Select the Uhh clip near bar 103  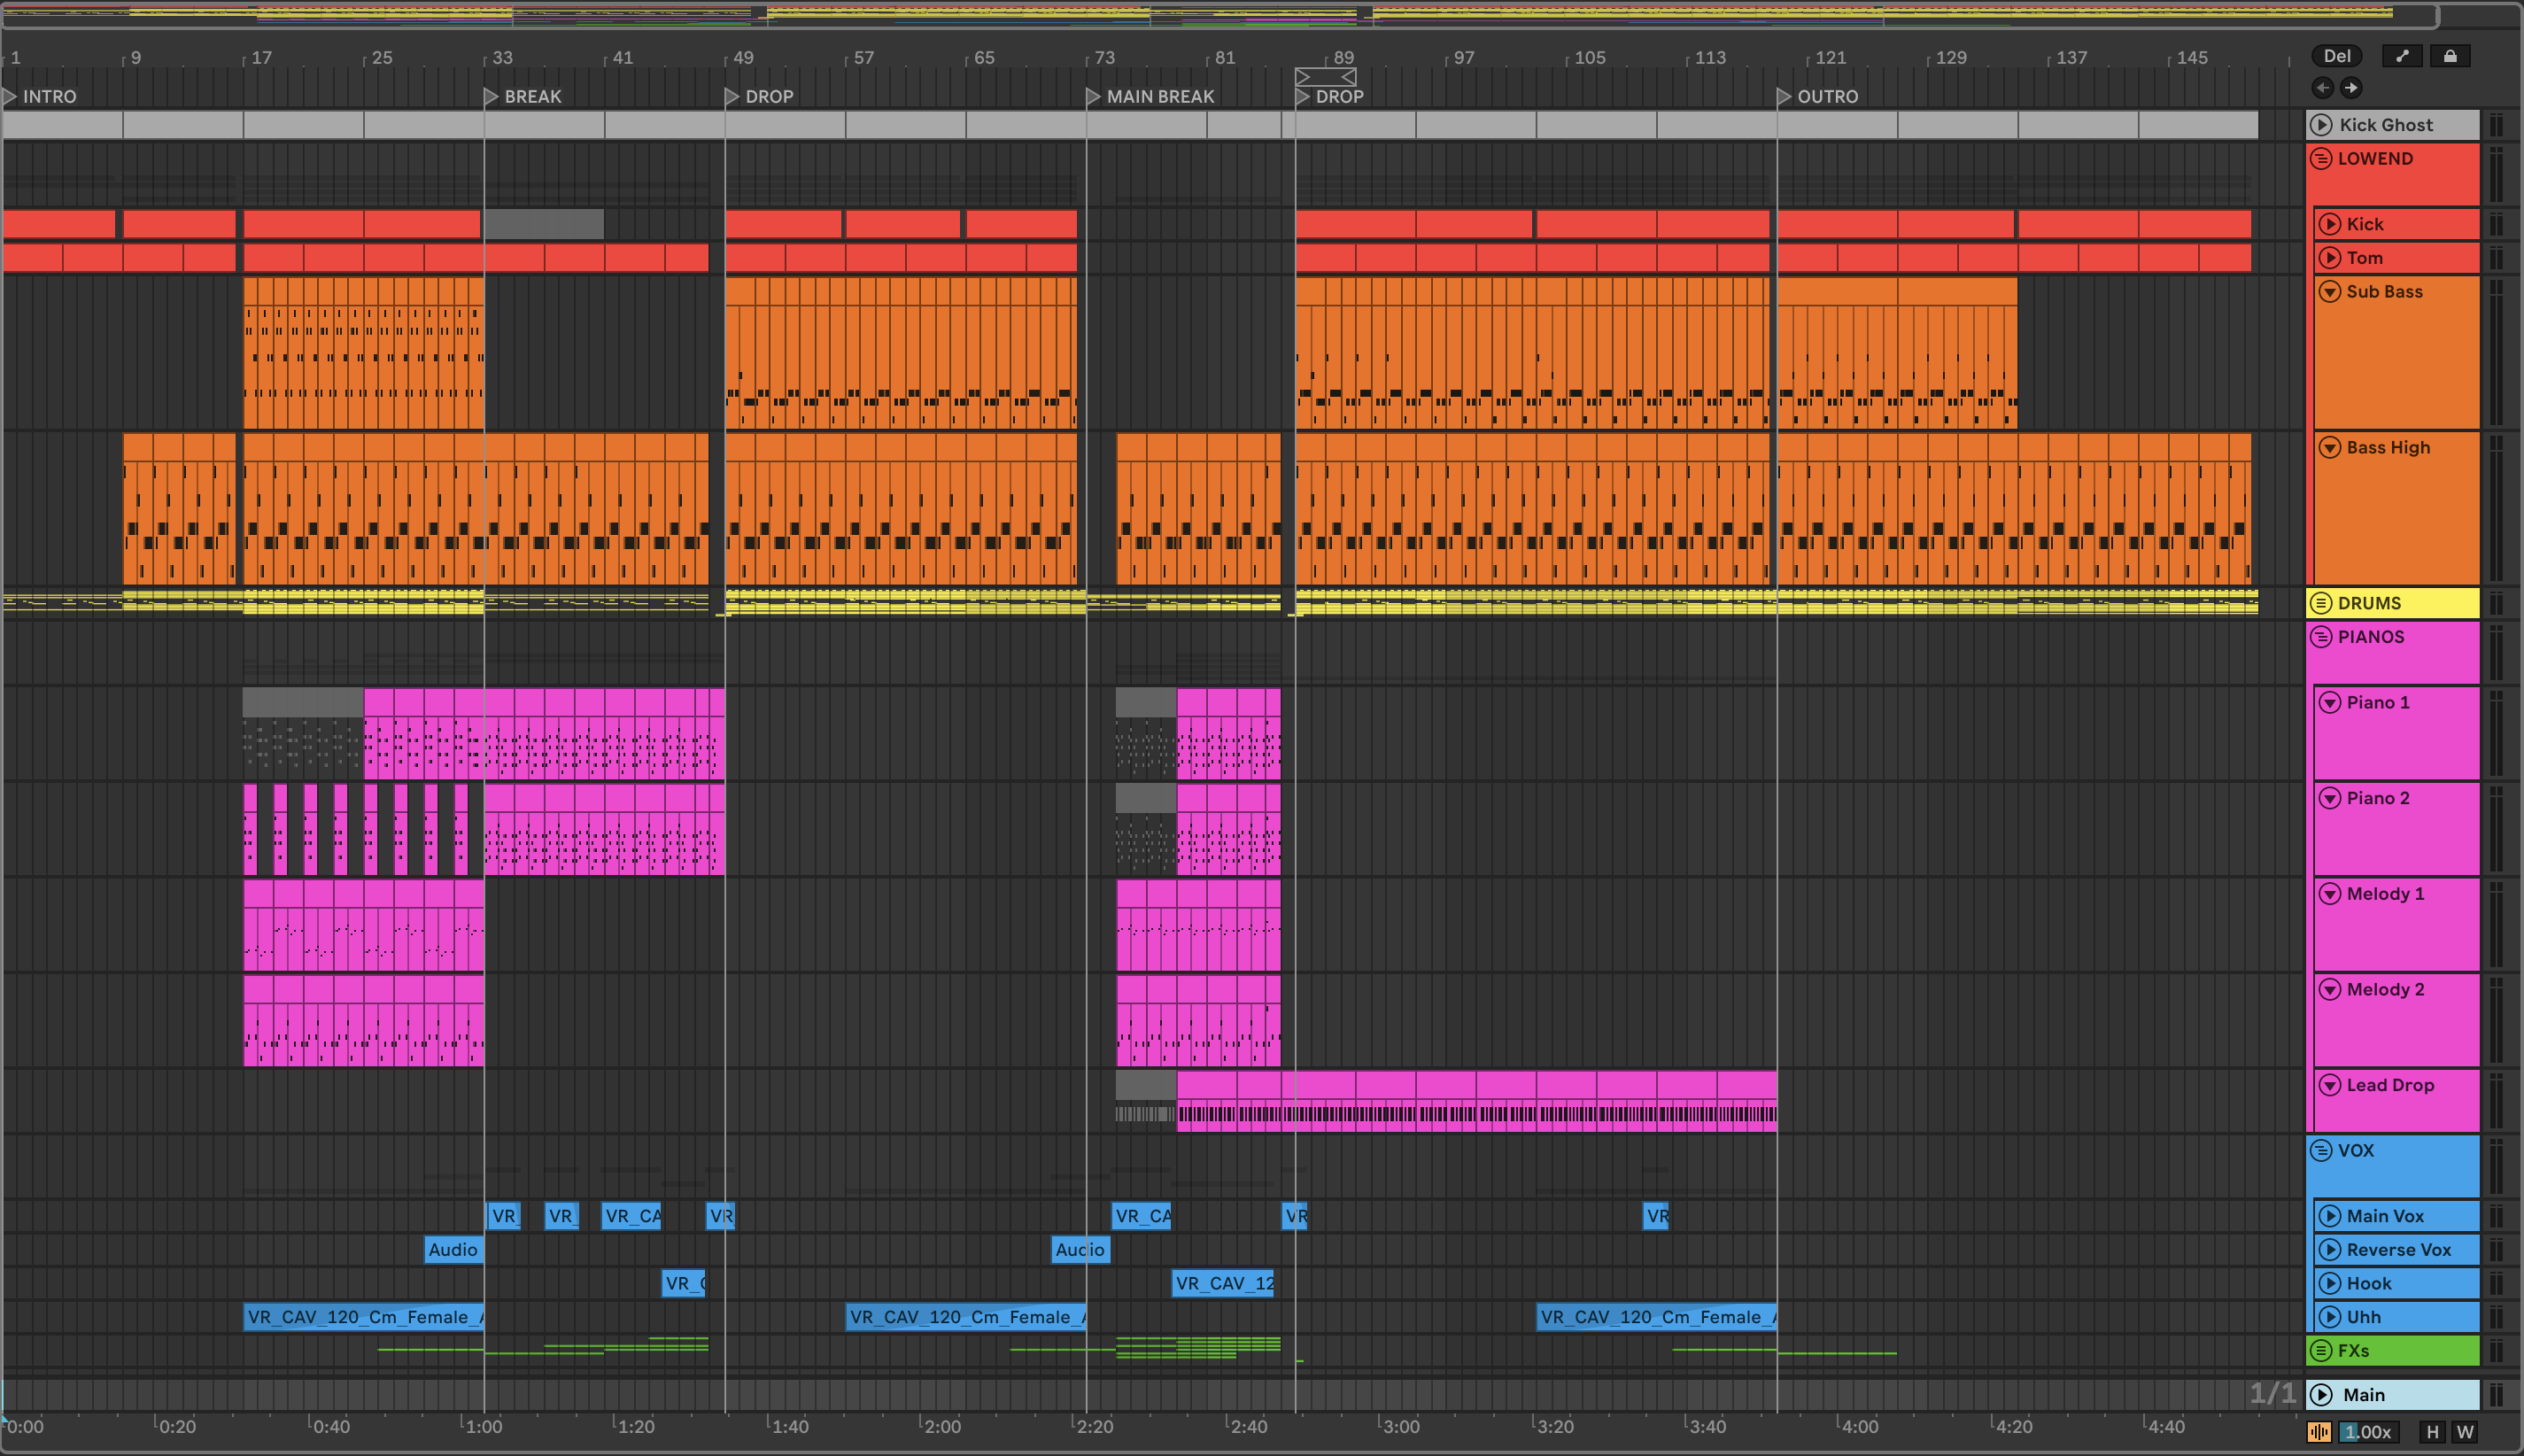pyautogui.click(x=1657, y=1317)
